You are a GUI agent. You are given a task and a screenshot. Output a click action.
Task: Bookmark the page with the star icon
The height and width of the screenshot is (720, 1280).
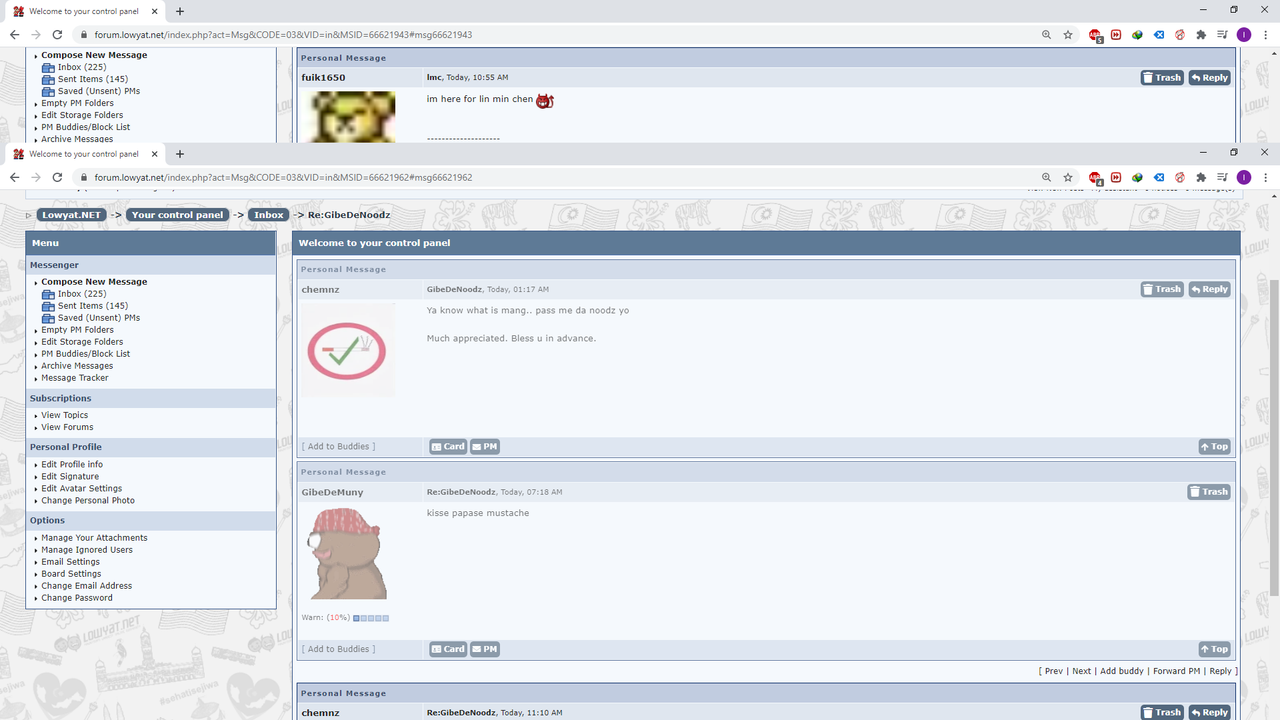(1067, 177)
